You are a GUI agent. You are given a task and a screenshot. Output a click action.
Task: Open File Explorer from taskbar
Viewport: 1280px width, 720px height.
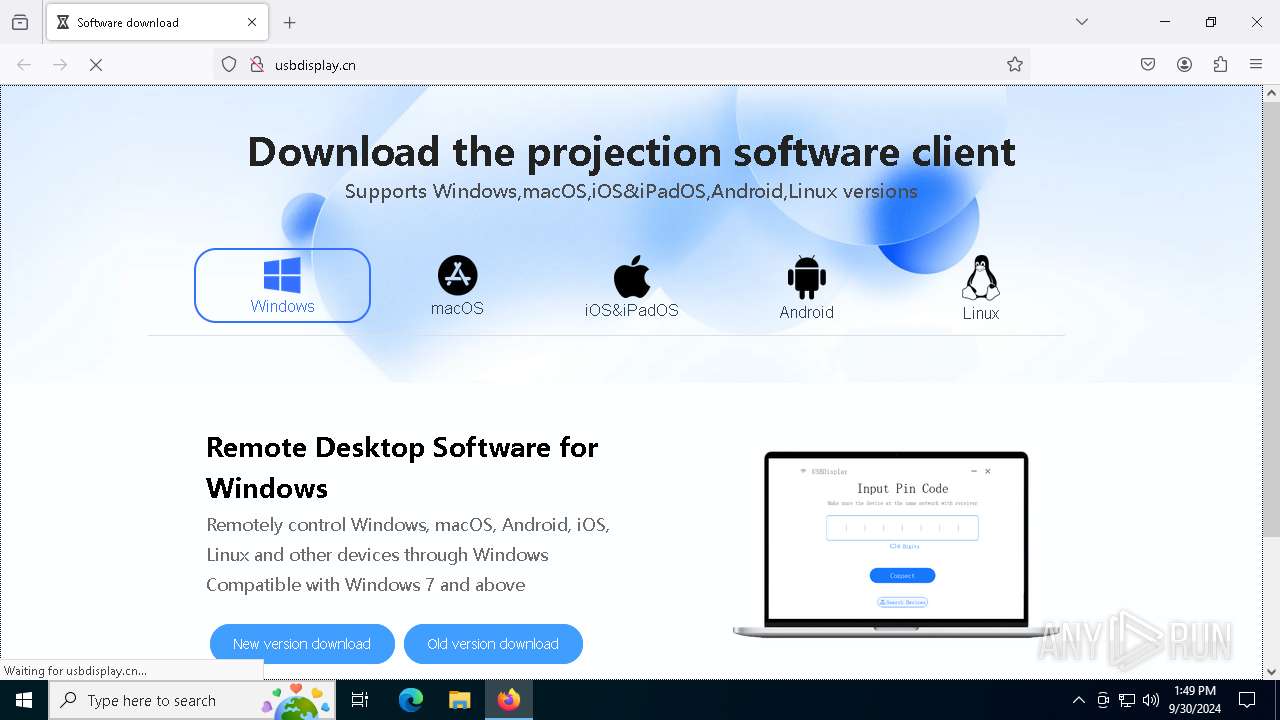click(459, 700)
